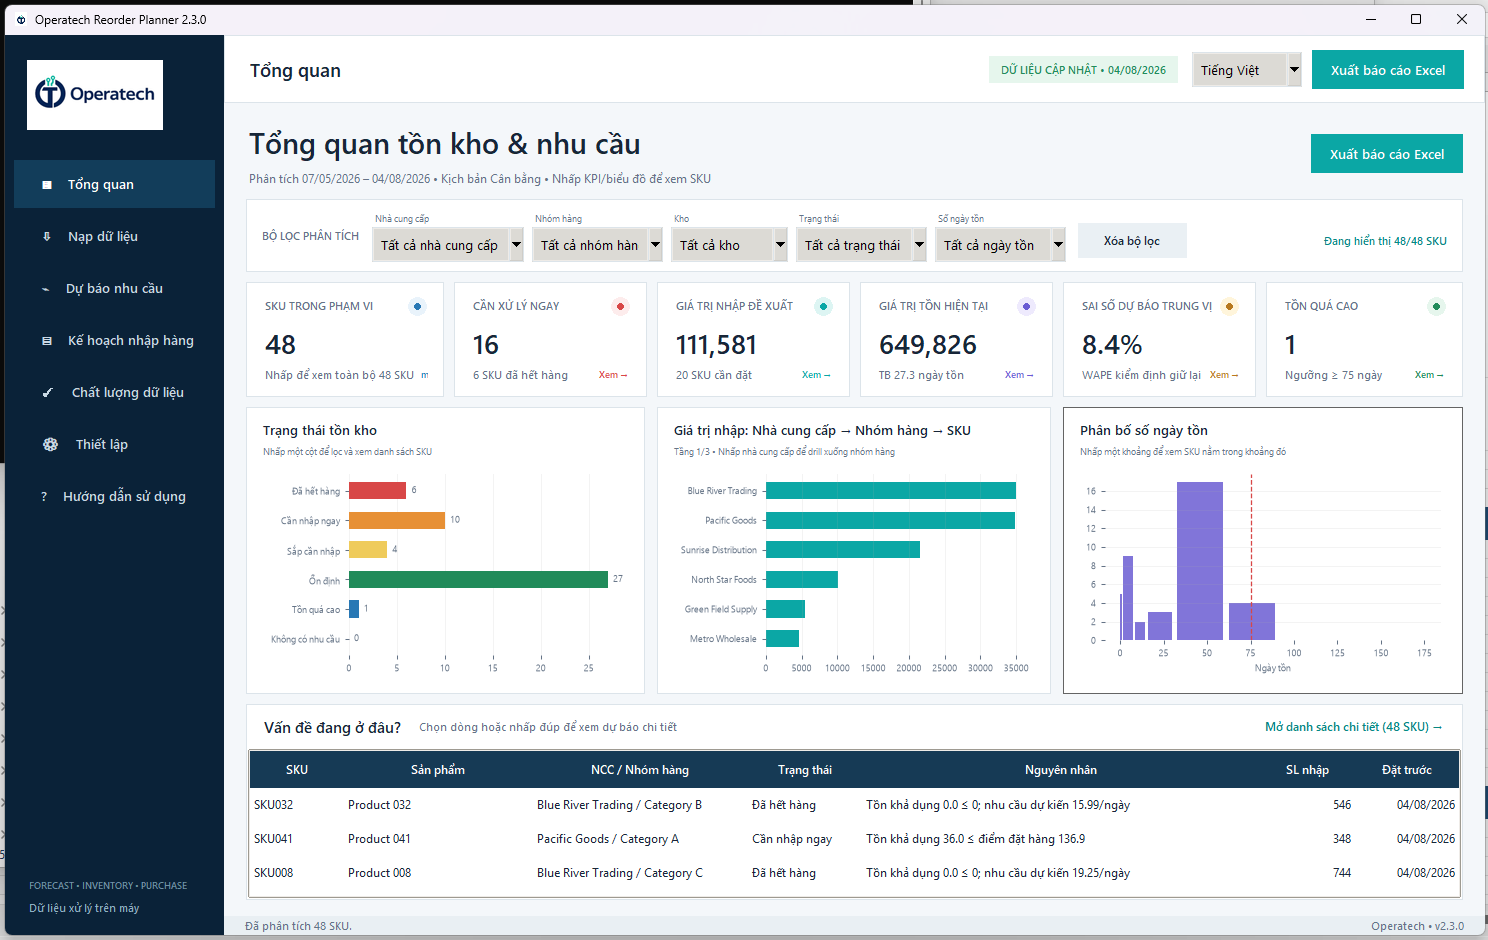Open the Thiết lập settings page
This screenshot has width=1488, height=940.
[x=114, y=444]
